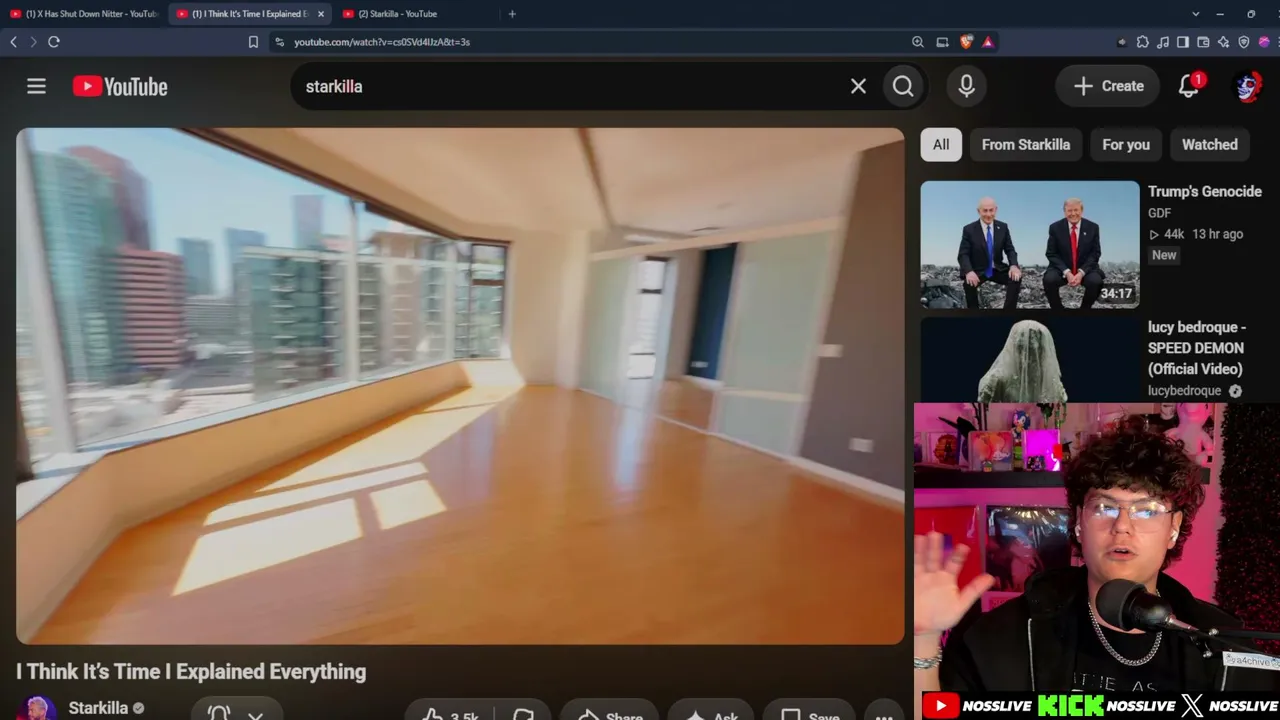Open site settings icon in address bar
The width and height of the screenshot is (1280, 720).
click(x=280, y=42)
